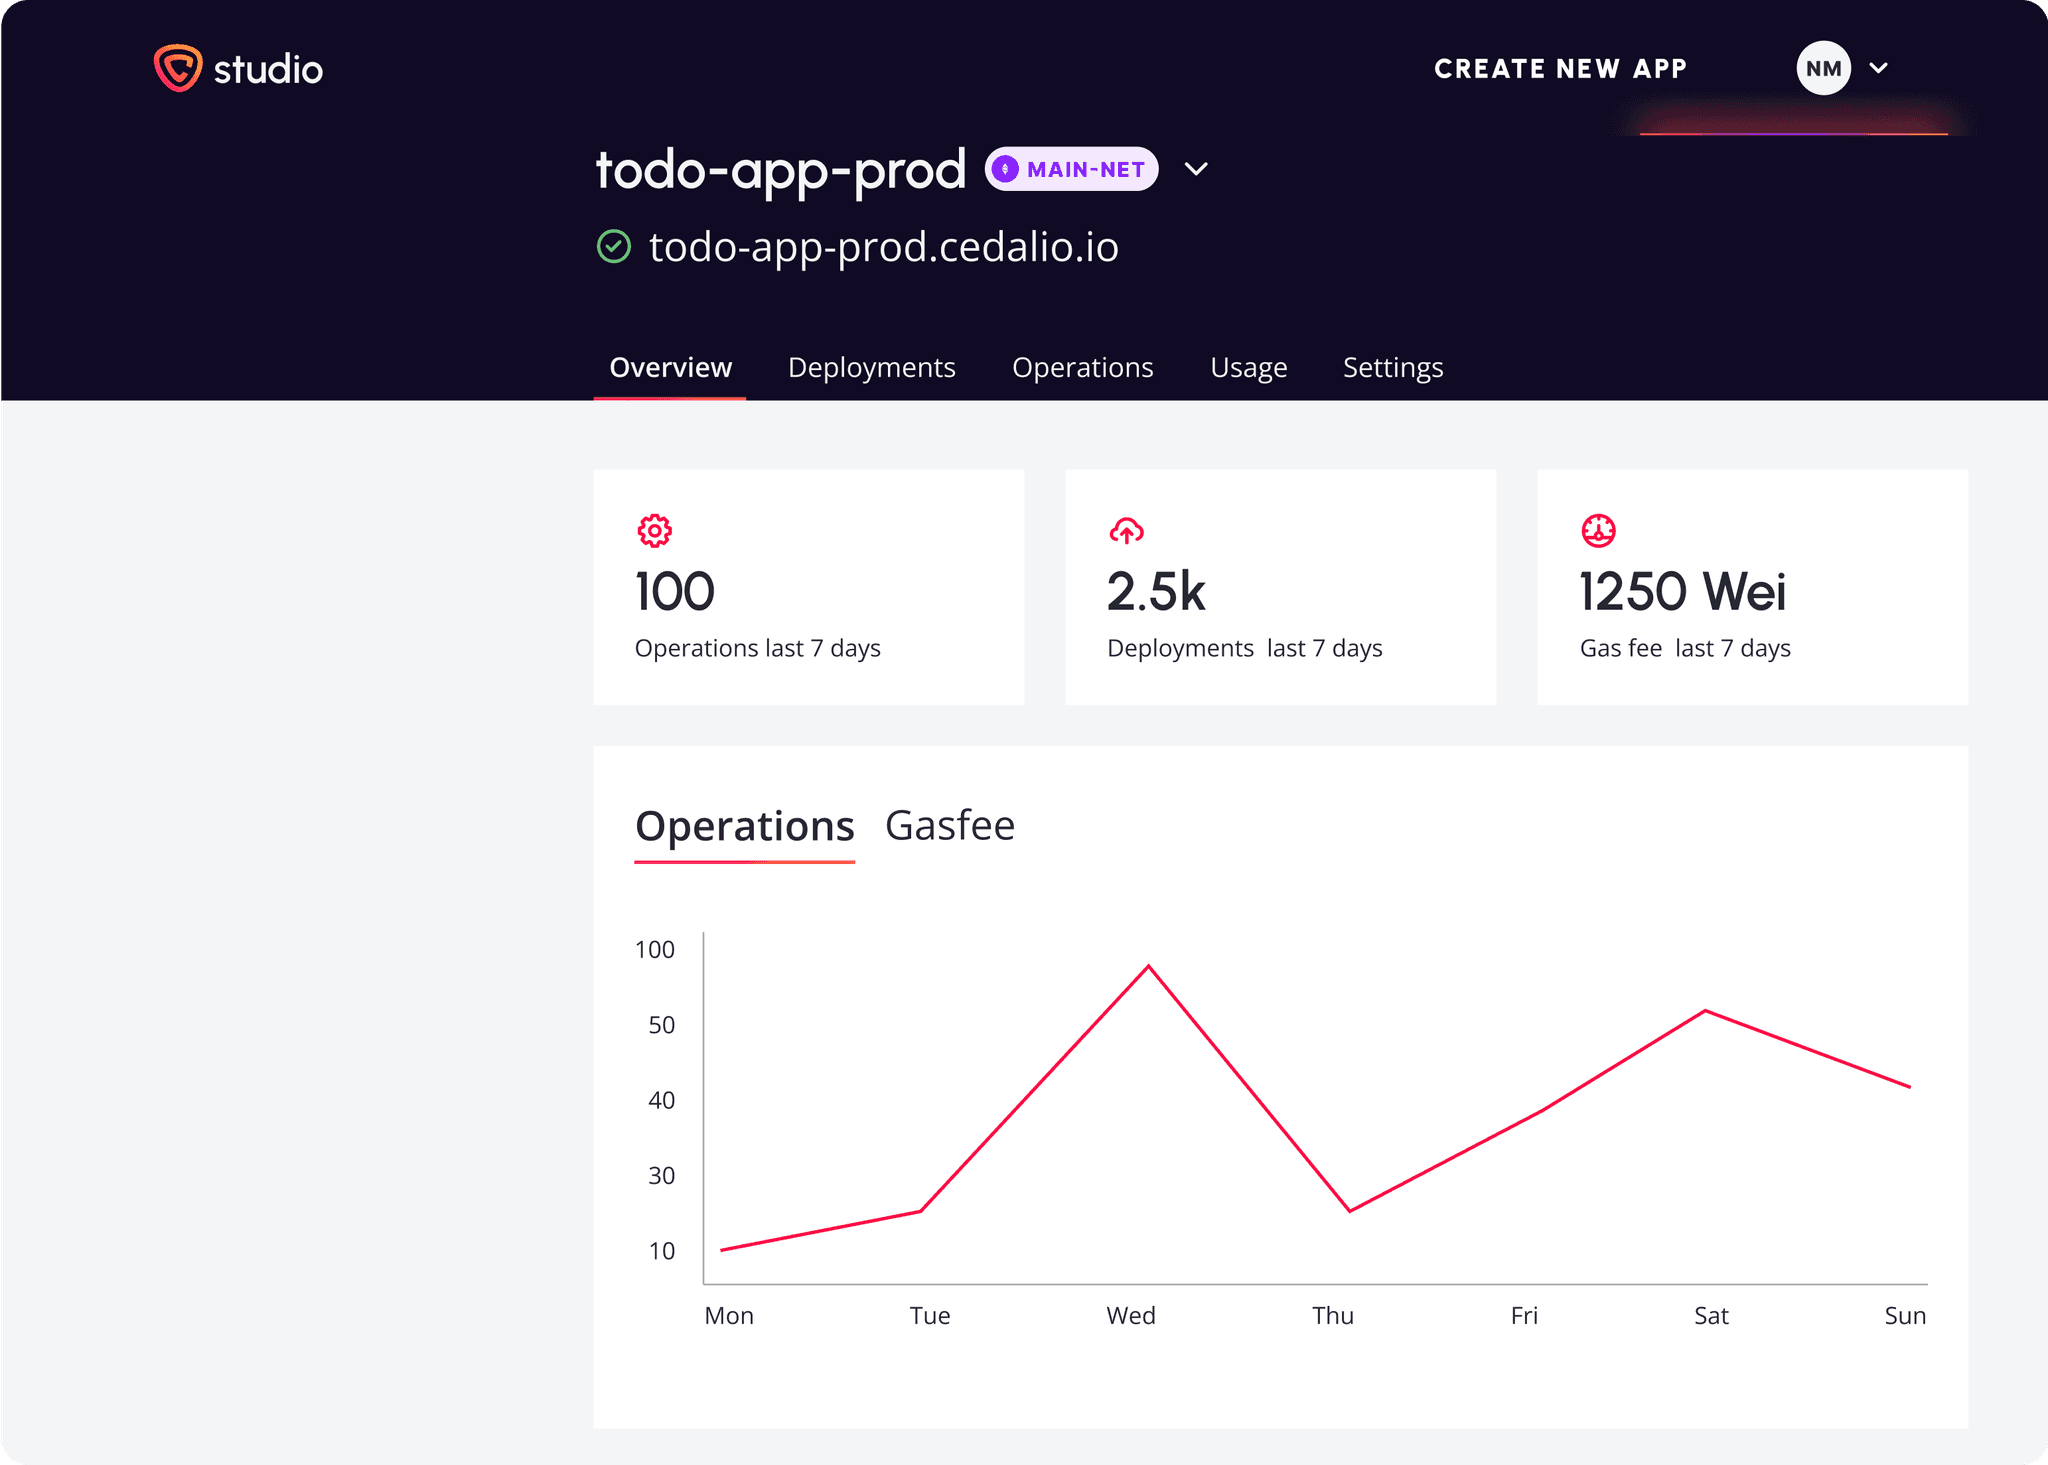Click the gauge icon on Gas fee card
Image resolution: width=2048 pixels, height=1465 pixels.
(x=1598, y=531)
